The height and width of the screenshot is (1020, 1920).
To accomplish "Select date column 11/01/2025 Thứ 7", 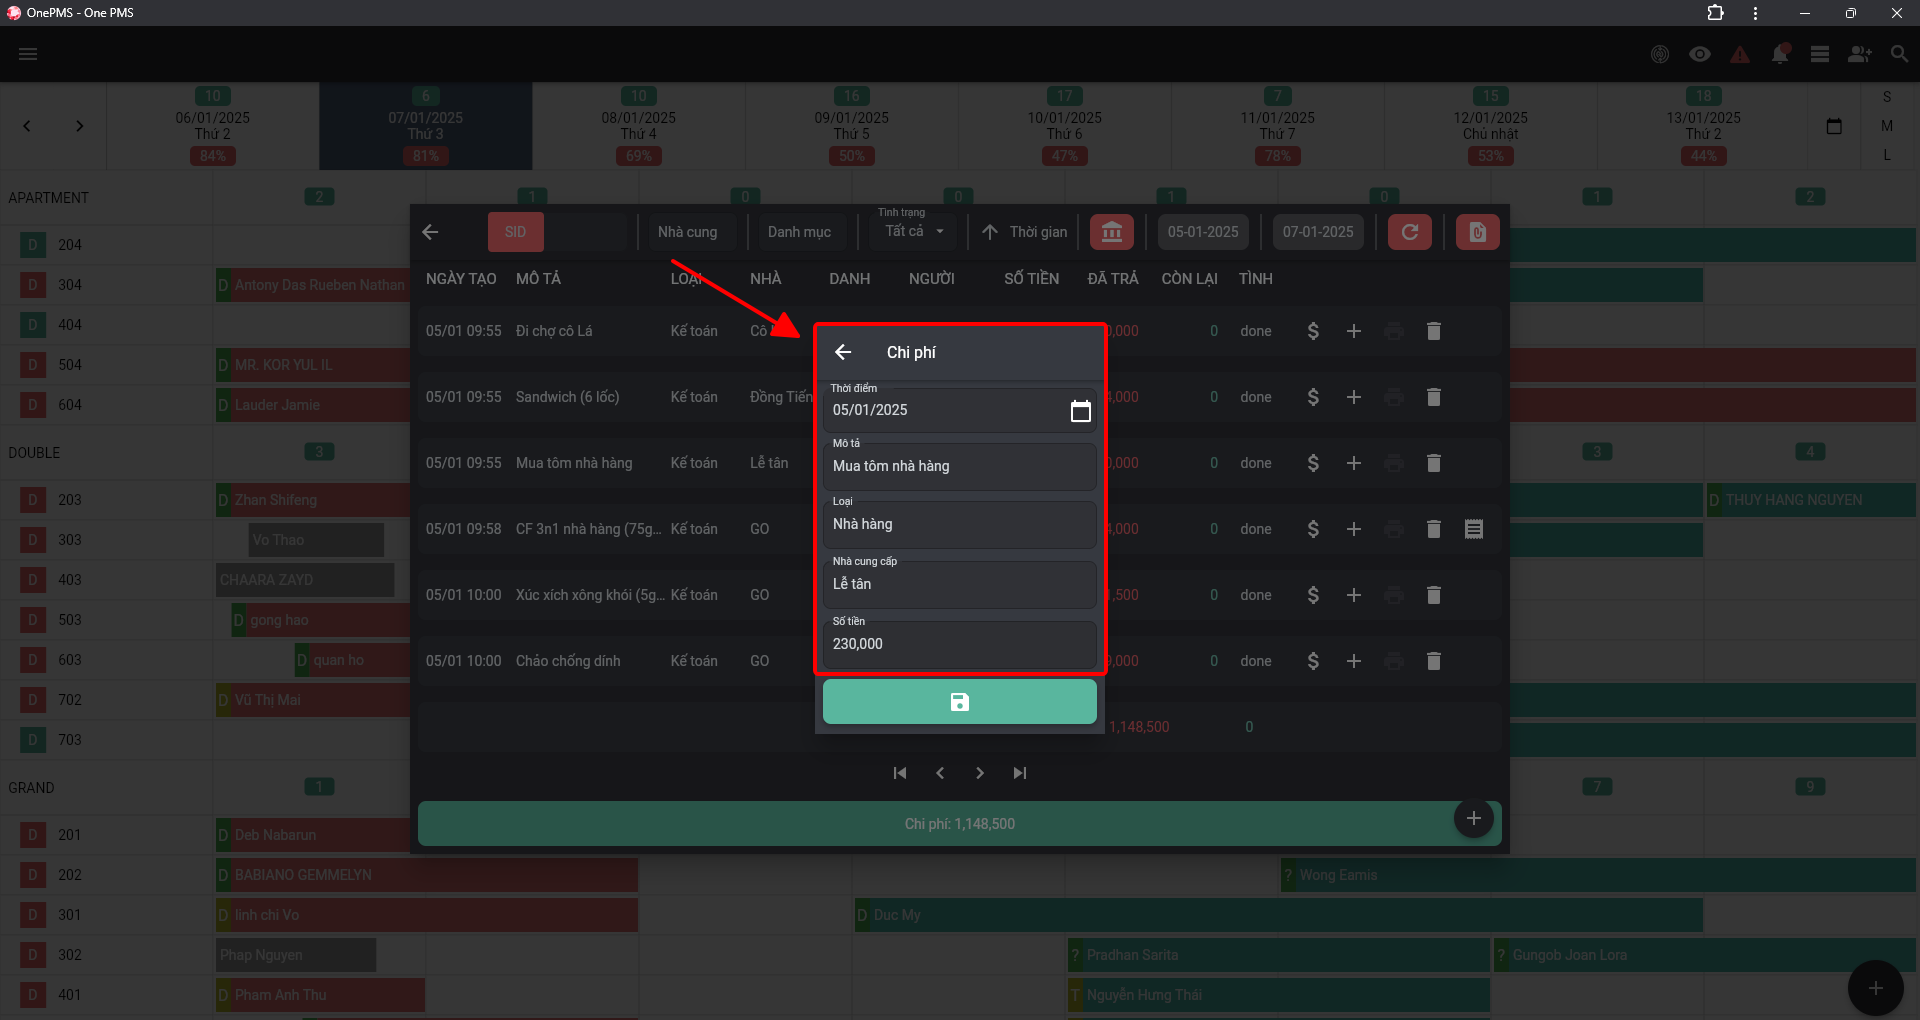I will [x=1278, y=126].
